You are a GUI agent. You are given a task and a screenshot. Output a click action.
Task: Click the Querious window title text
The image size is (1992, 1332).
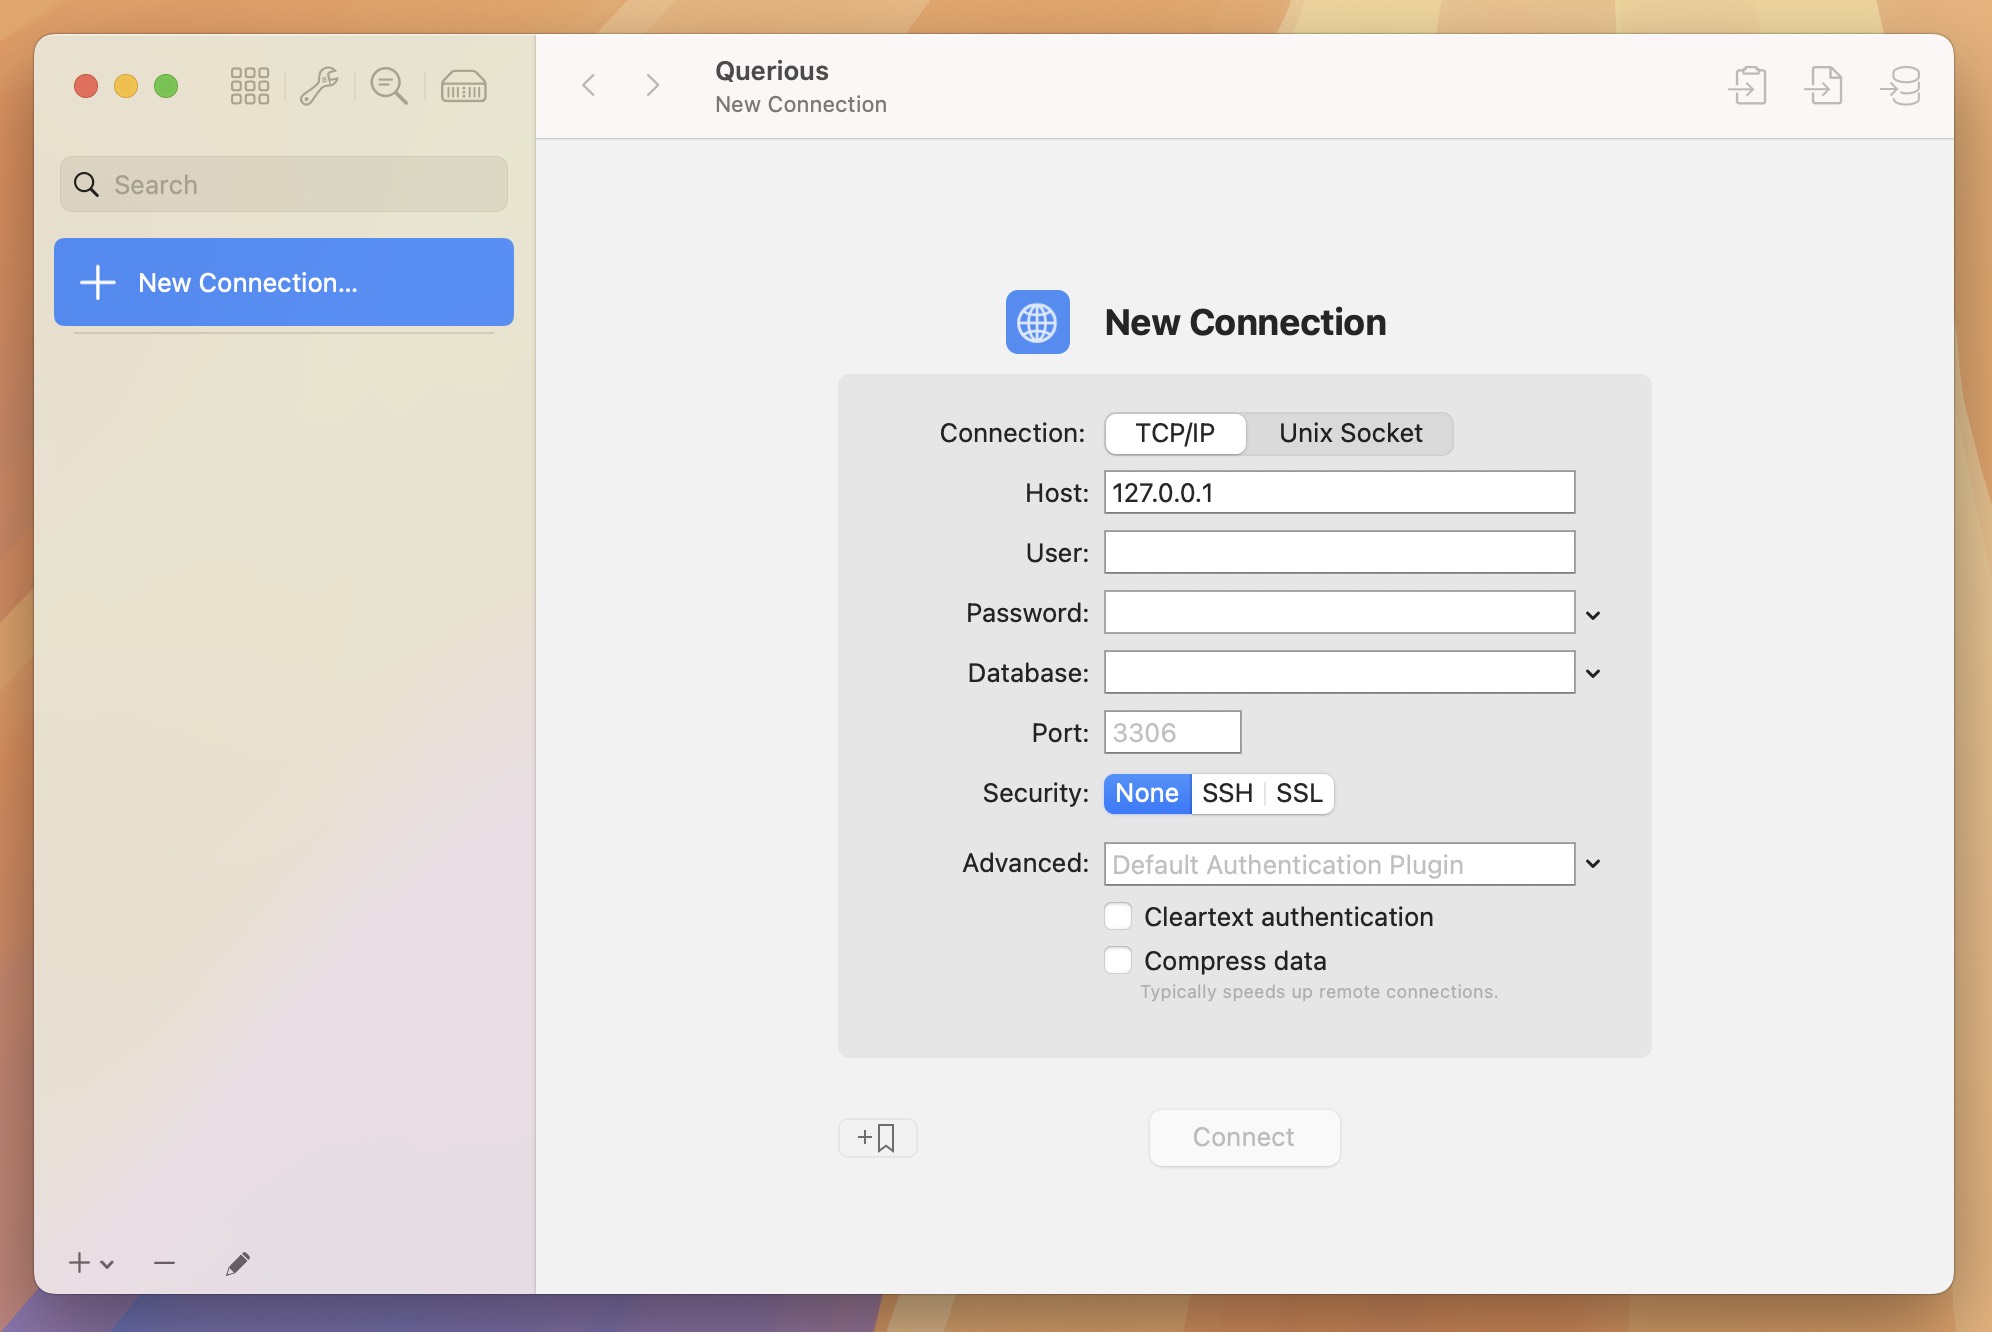[772, 71]
